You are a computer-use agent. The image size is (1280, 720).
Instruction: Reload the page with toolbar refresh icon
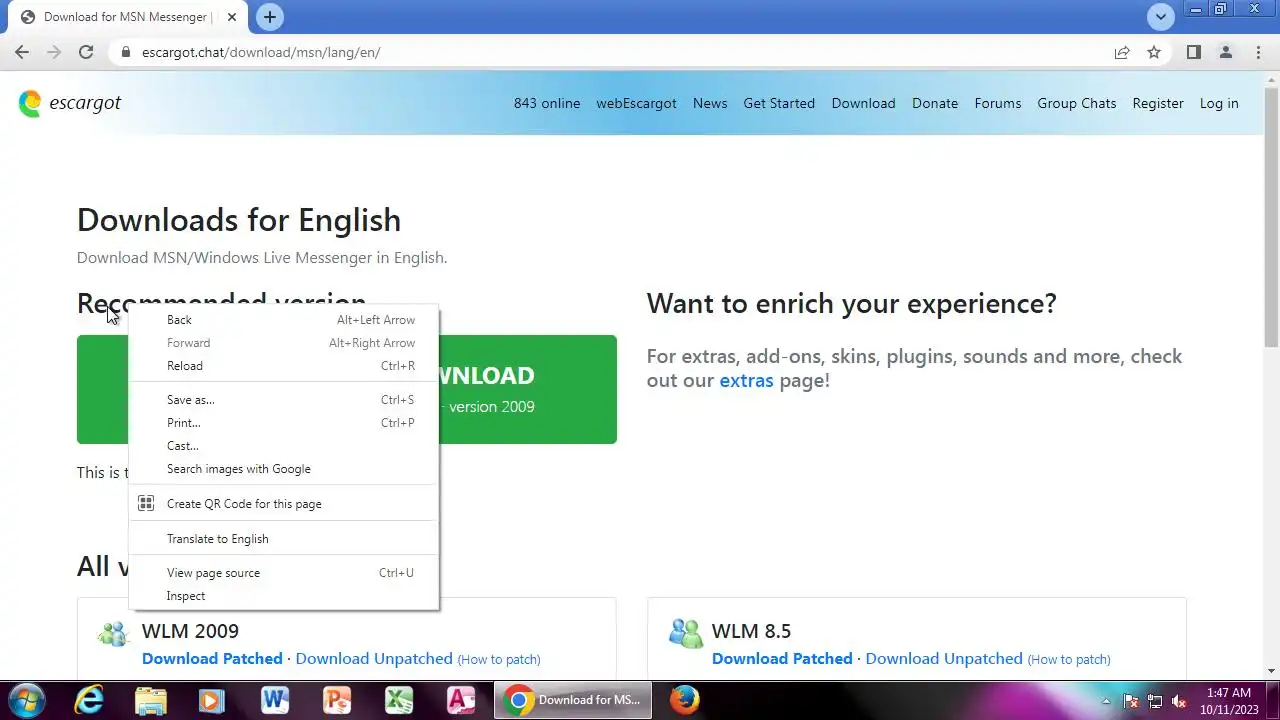(x=86, y=52)
